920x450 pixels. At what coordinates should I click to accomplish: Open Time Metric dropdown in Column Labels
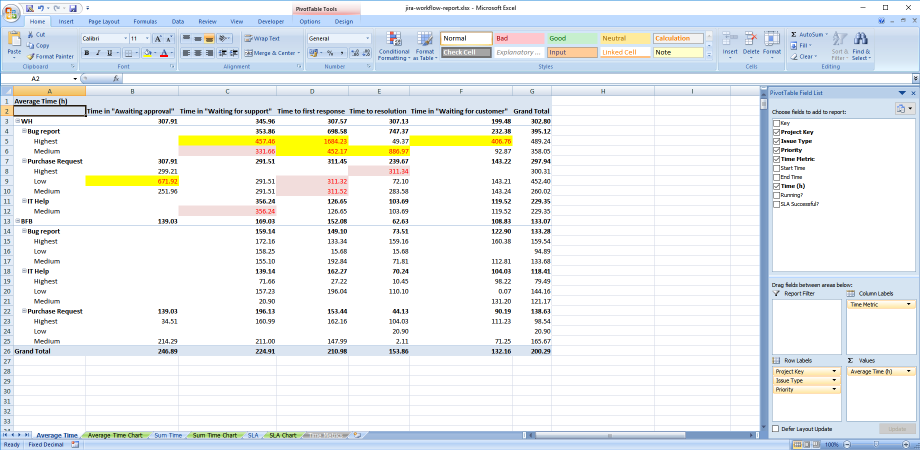908,303
